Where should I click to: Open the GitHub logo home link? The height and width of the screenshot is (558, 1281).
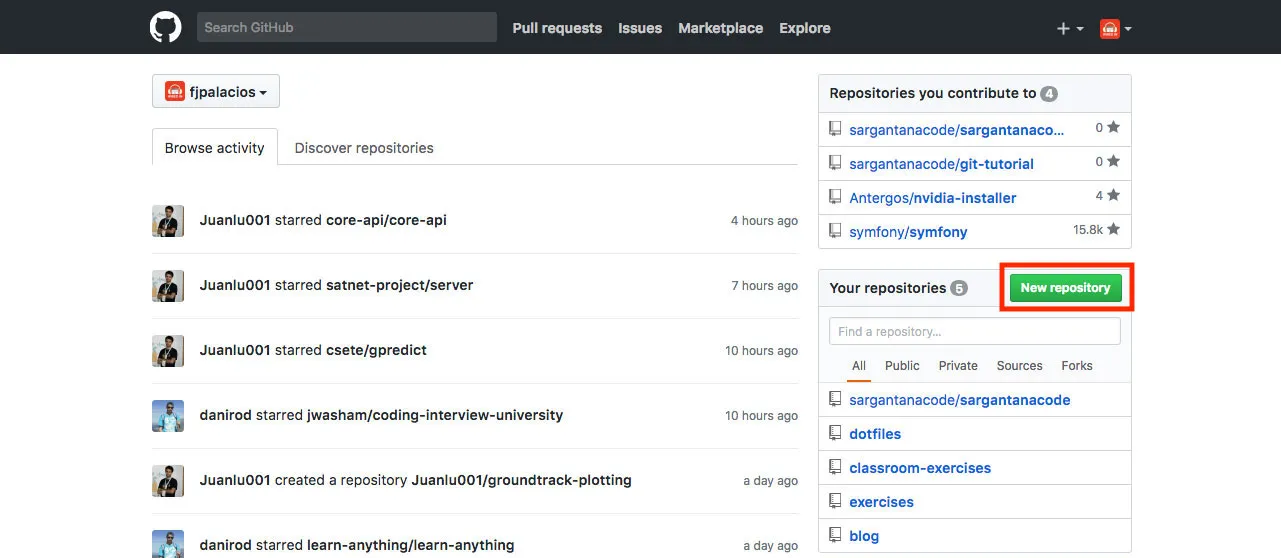(166, 27)
